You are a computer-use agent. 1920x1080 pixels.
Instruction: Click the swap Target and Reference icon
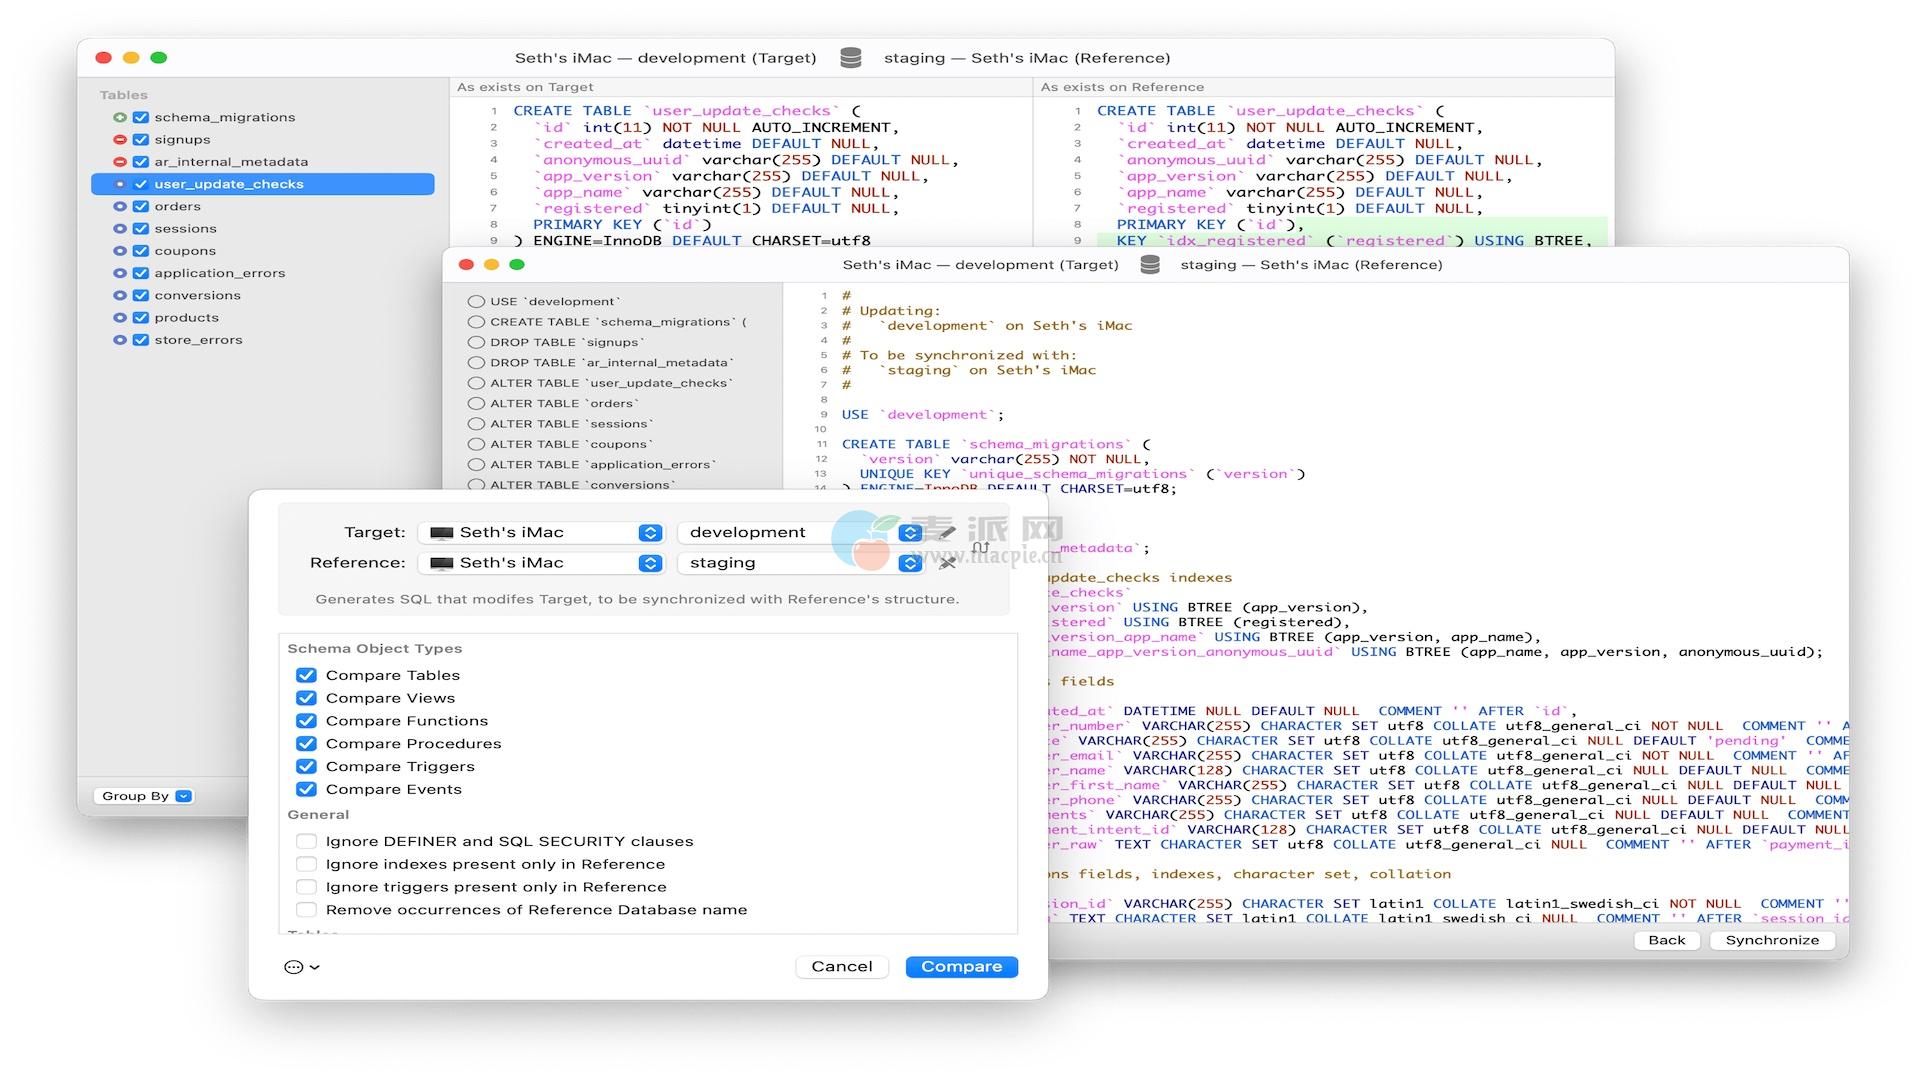pyautogui.click(x=981, y=547)
